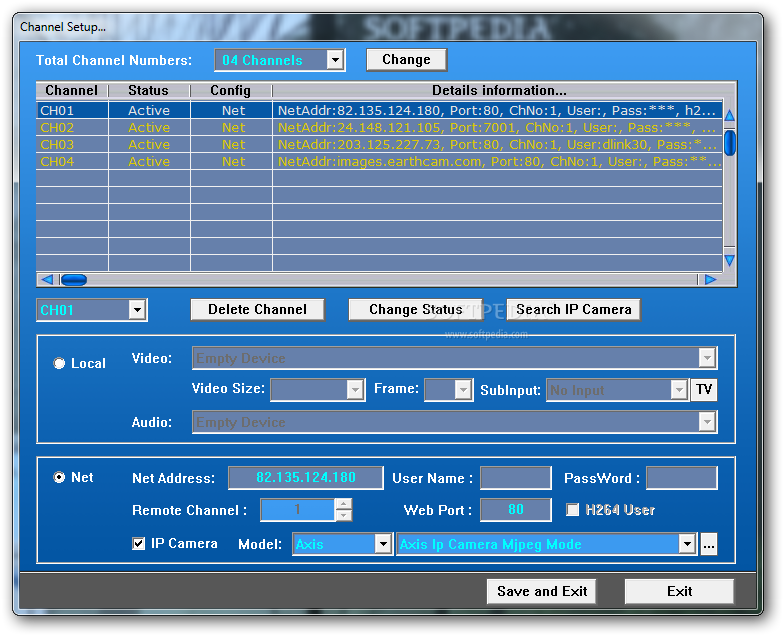Viewport: 784px width, 636px height.
Task: Select the CH04 channel row
Action: 379,162
